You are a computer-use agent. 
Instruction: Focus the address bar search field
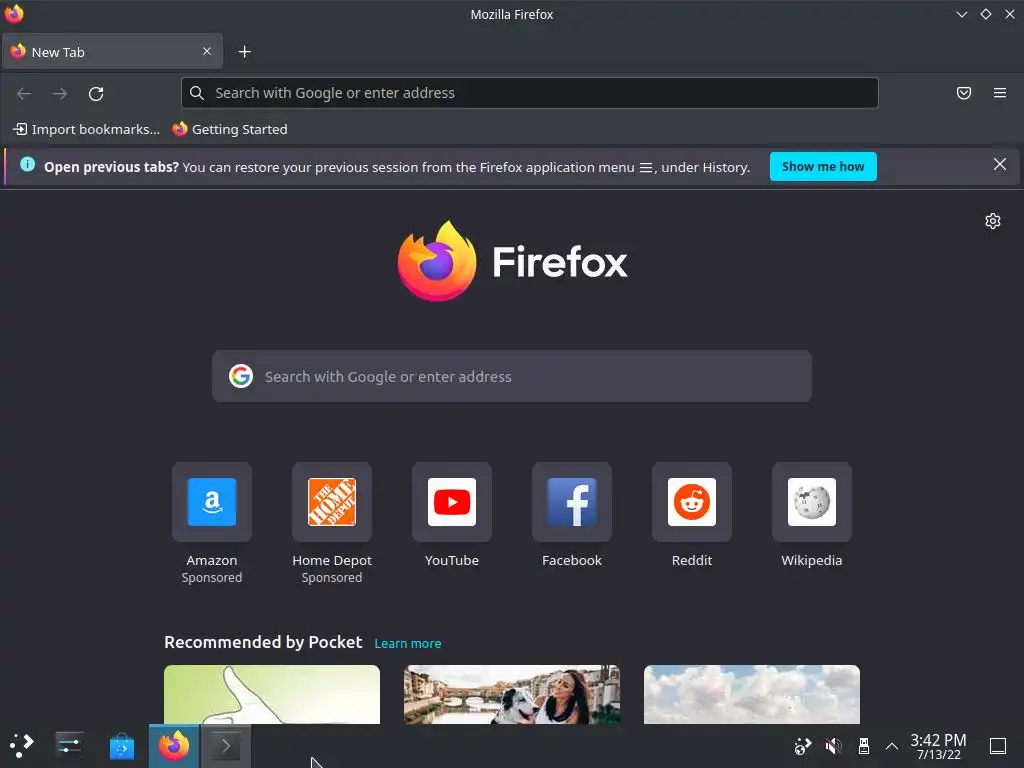530,93
